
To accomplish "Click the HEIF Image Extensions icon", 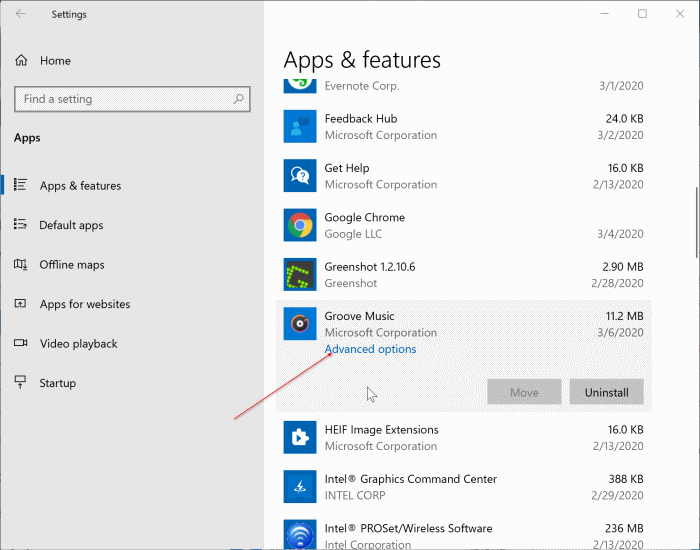I will (300, 437).
